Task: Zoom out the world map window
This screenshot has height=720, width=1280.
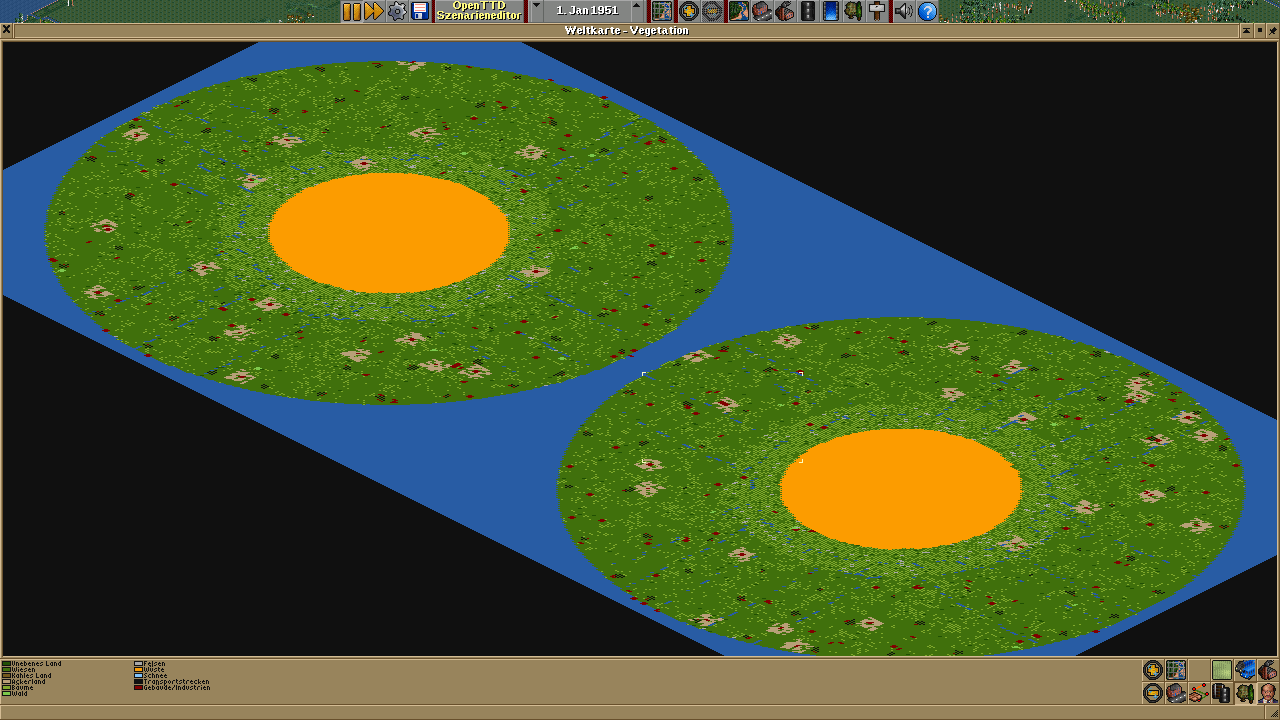Action: coord(1153,693)
